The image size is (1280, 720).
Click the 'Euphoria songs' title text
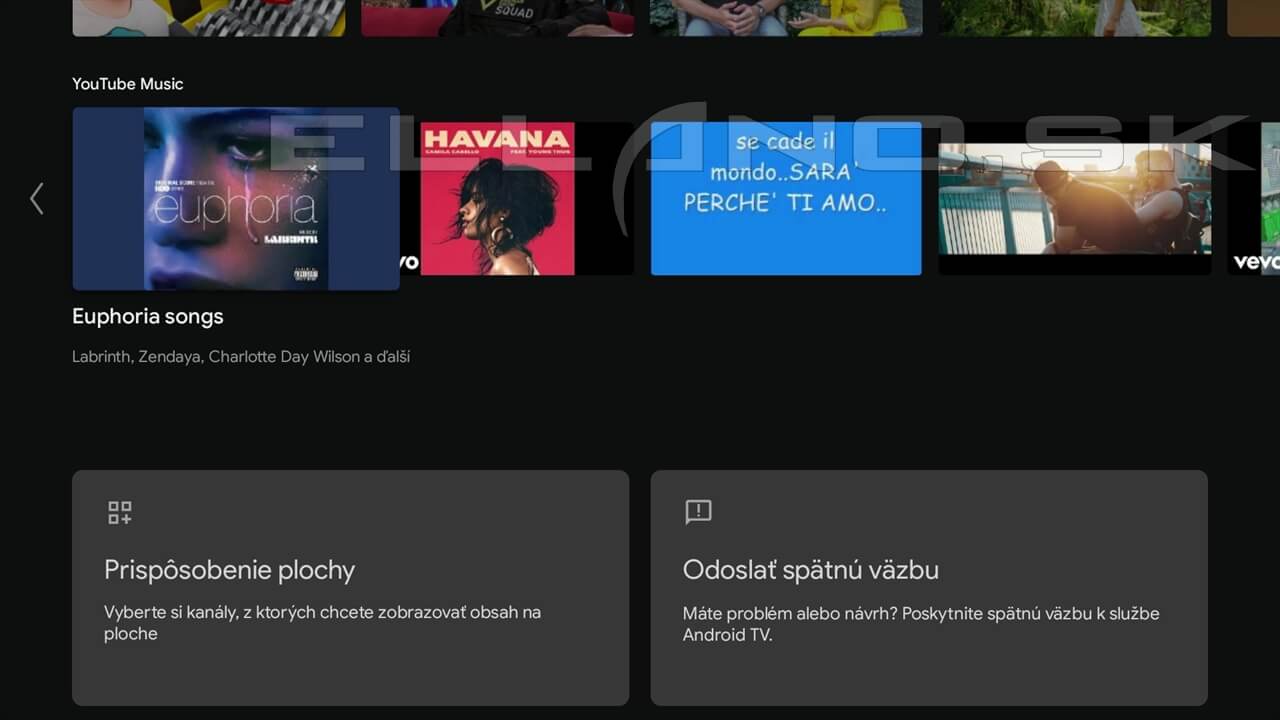click(148, 317)
